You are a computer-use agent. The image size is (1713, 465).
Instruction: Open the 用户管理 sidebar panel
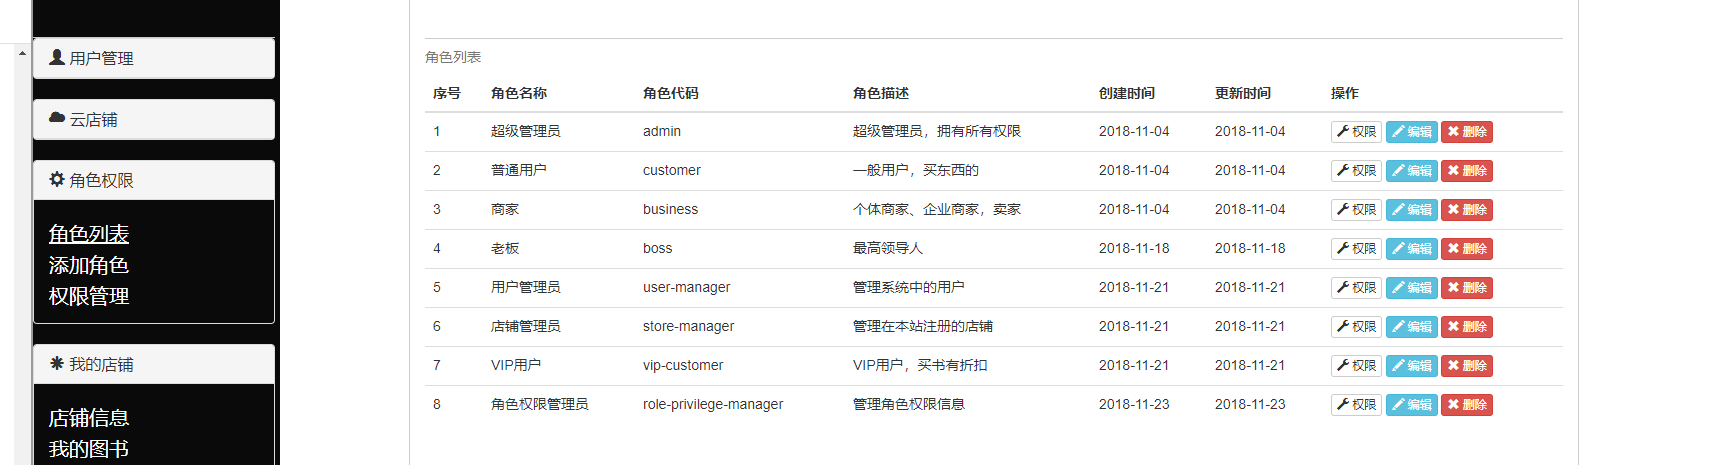coord(154,58)
